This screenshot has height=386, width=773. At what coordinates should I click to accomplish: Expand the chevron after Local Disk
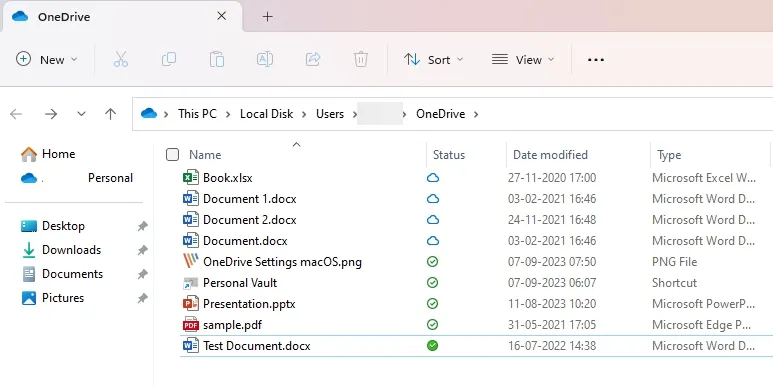point(305,114)
